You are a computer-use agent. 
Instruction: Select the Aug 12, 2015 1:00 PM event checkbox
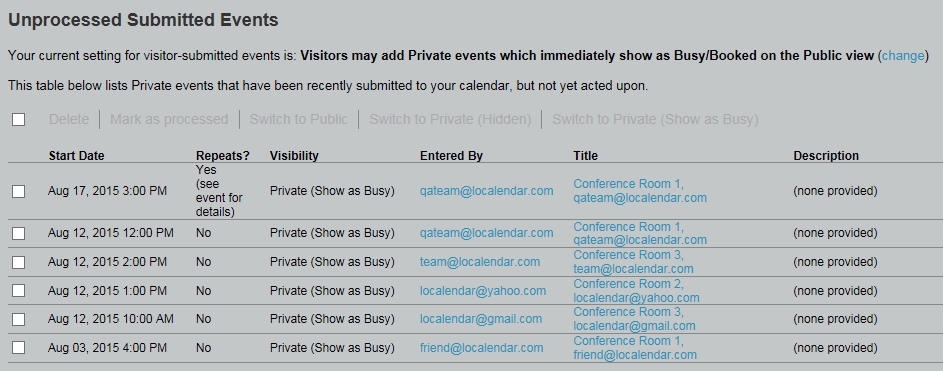click(x=19, y=291)
